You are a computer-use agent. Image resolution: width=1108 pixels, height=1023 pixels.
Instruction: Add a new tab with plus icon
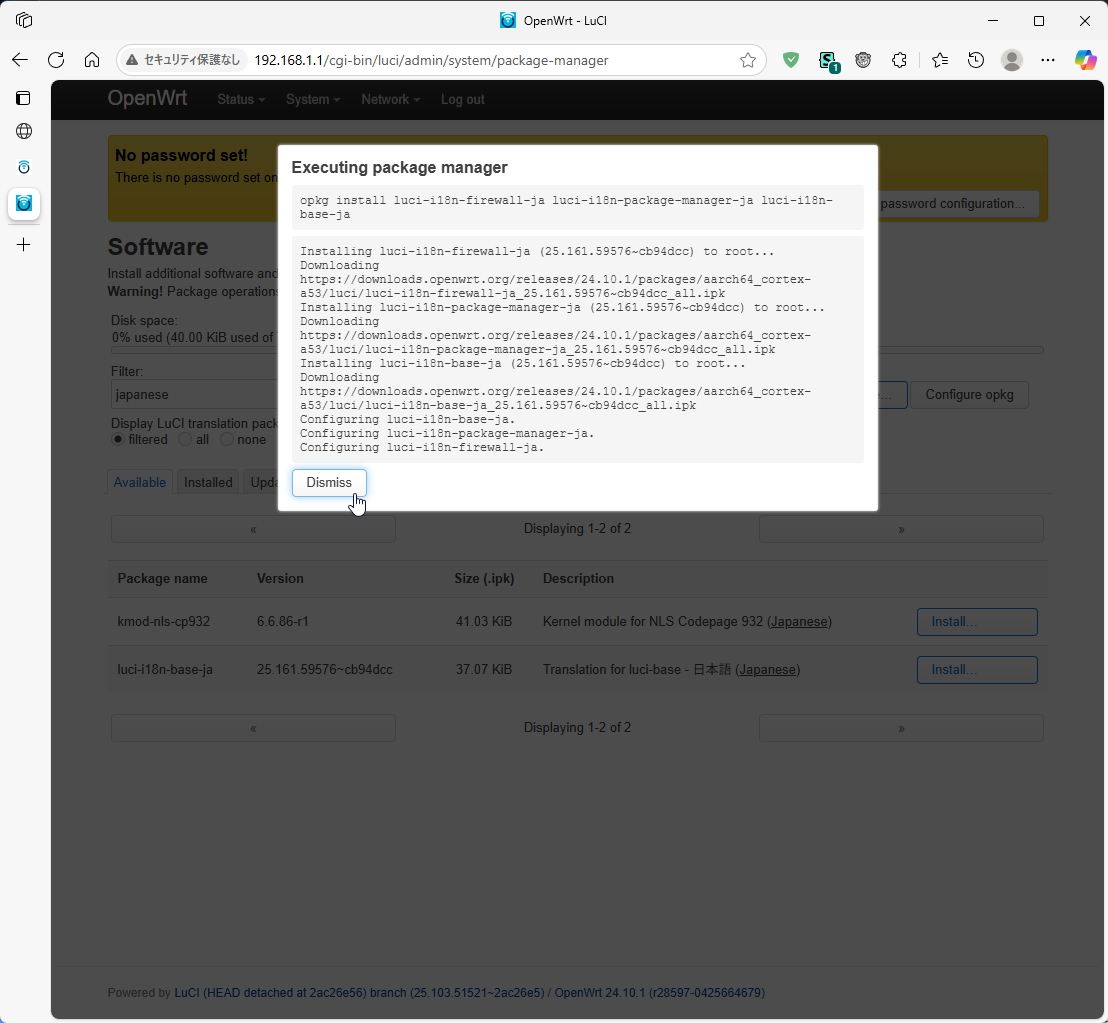(x=23, y=244)
